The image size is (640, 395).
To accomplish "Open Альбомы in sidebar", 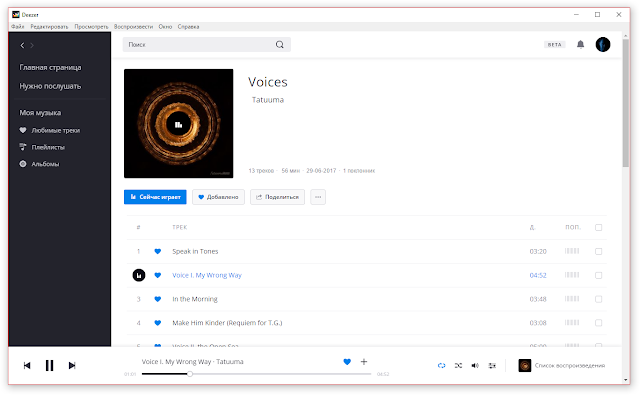I will pyautogui.click(x=39, y=164).
